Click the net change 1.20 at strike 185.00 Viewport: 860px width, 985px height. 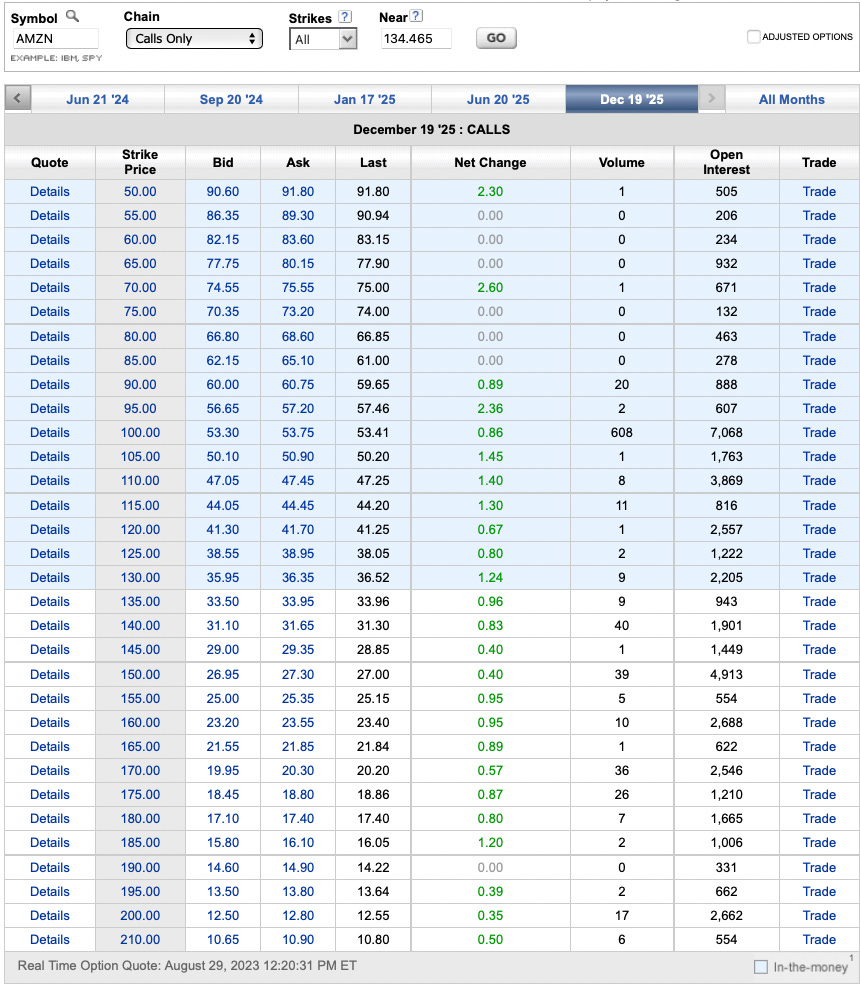pos(490,842)
